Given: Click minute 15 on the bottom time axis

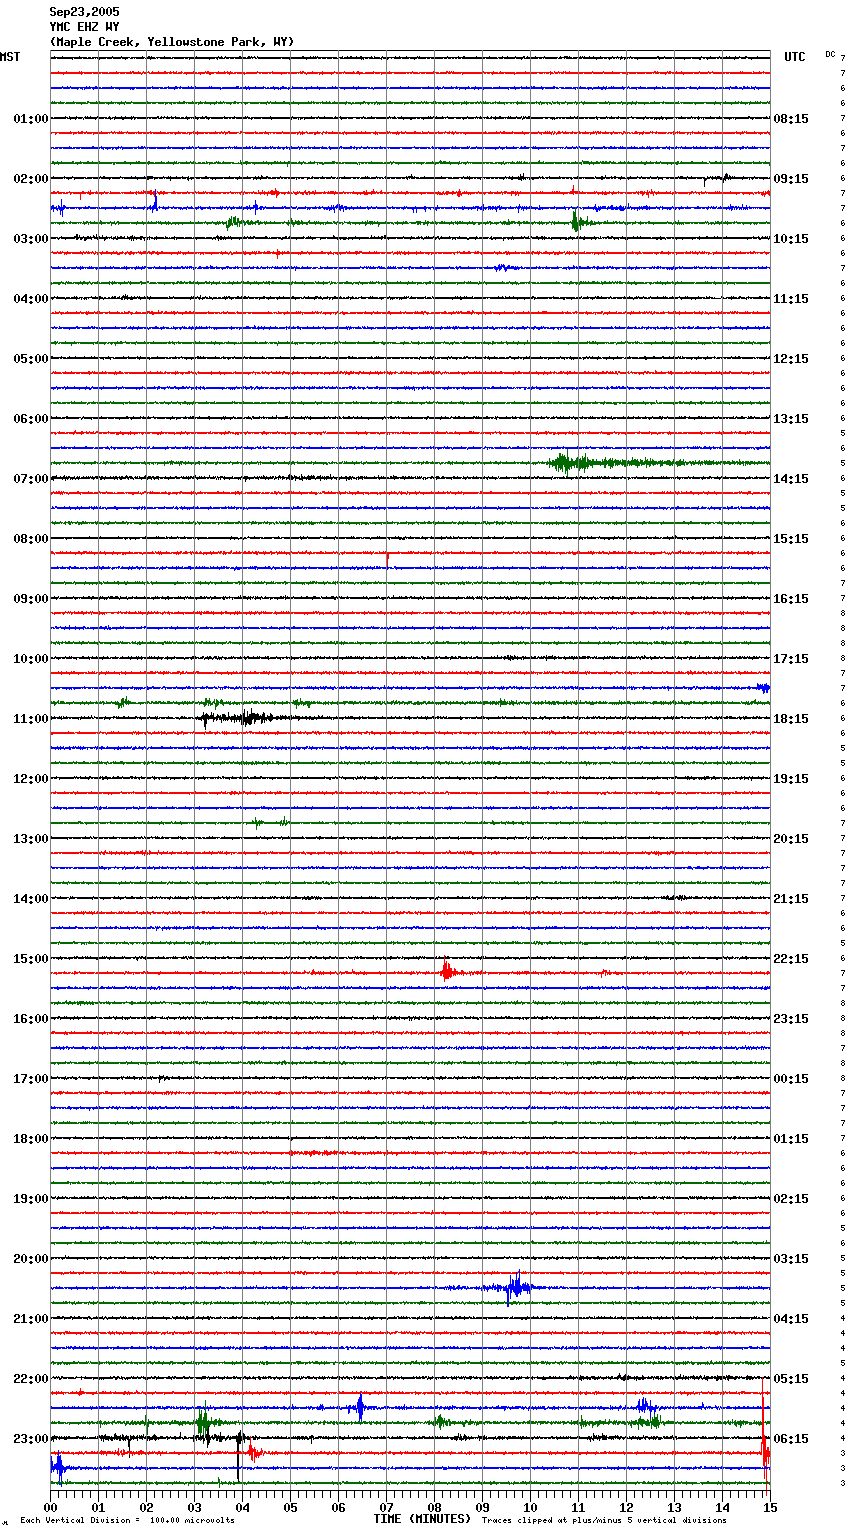Looking at the screenshot, I should coord(769,1507).
